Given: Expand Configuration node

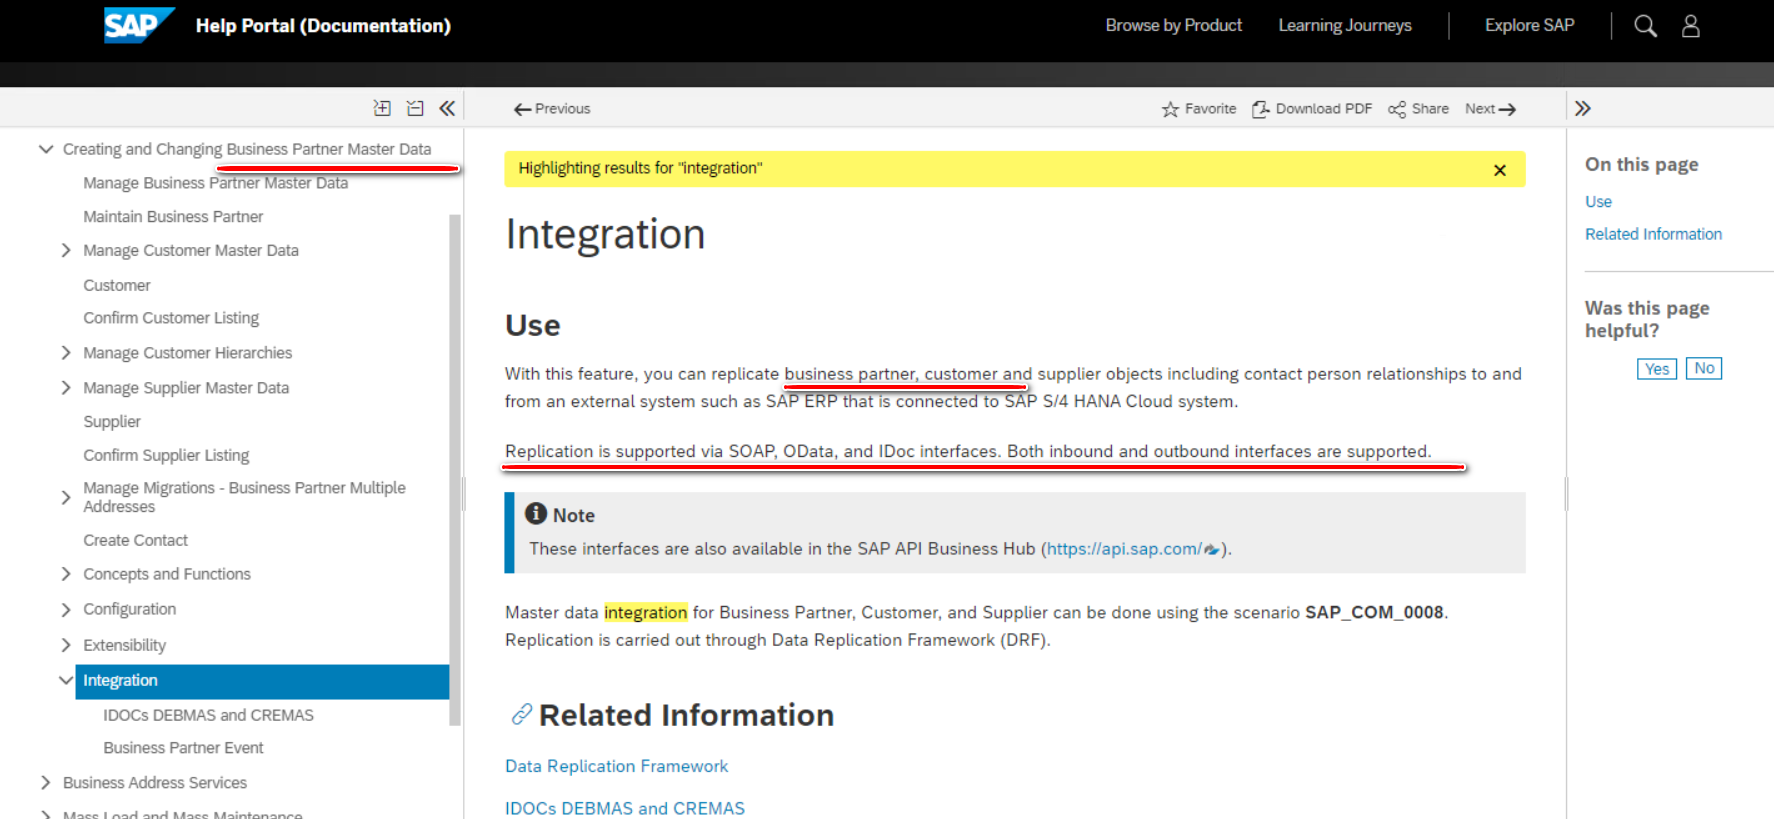Looking at the screenshot, I should [x=66, y=609].
